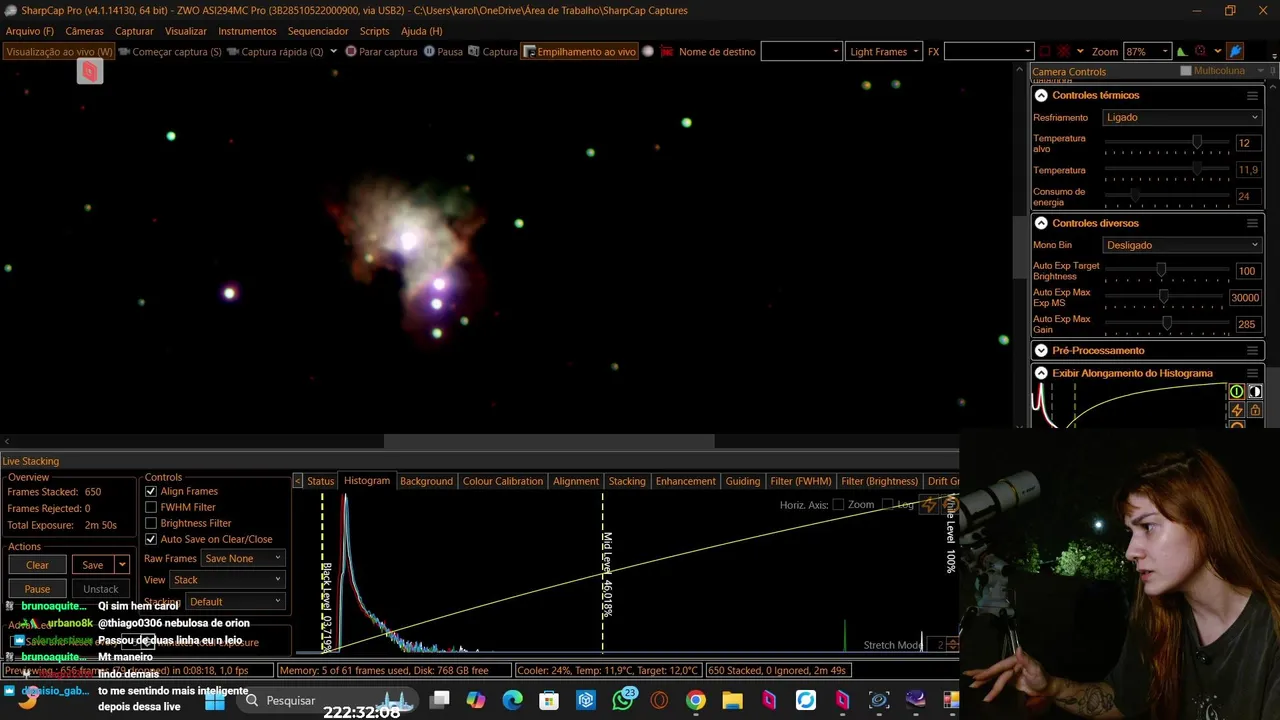Click the lightning auto-stretch icon in Live Stacking histogram
The height and width of the screenshot is (720, 1280).
pyautogui.click(x=929, y=505)
